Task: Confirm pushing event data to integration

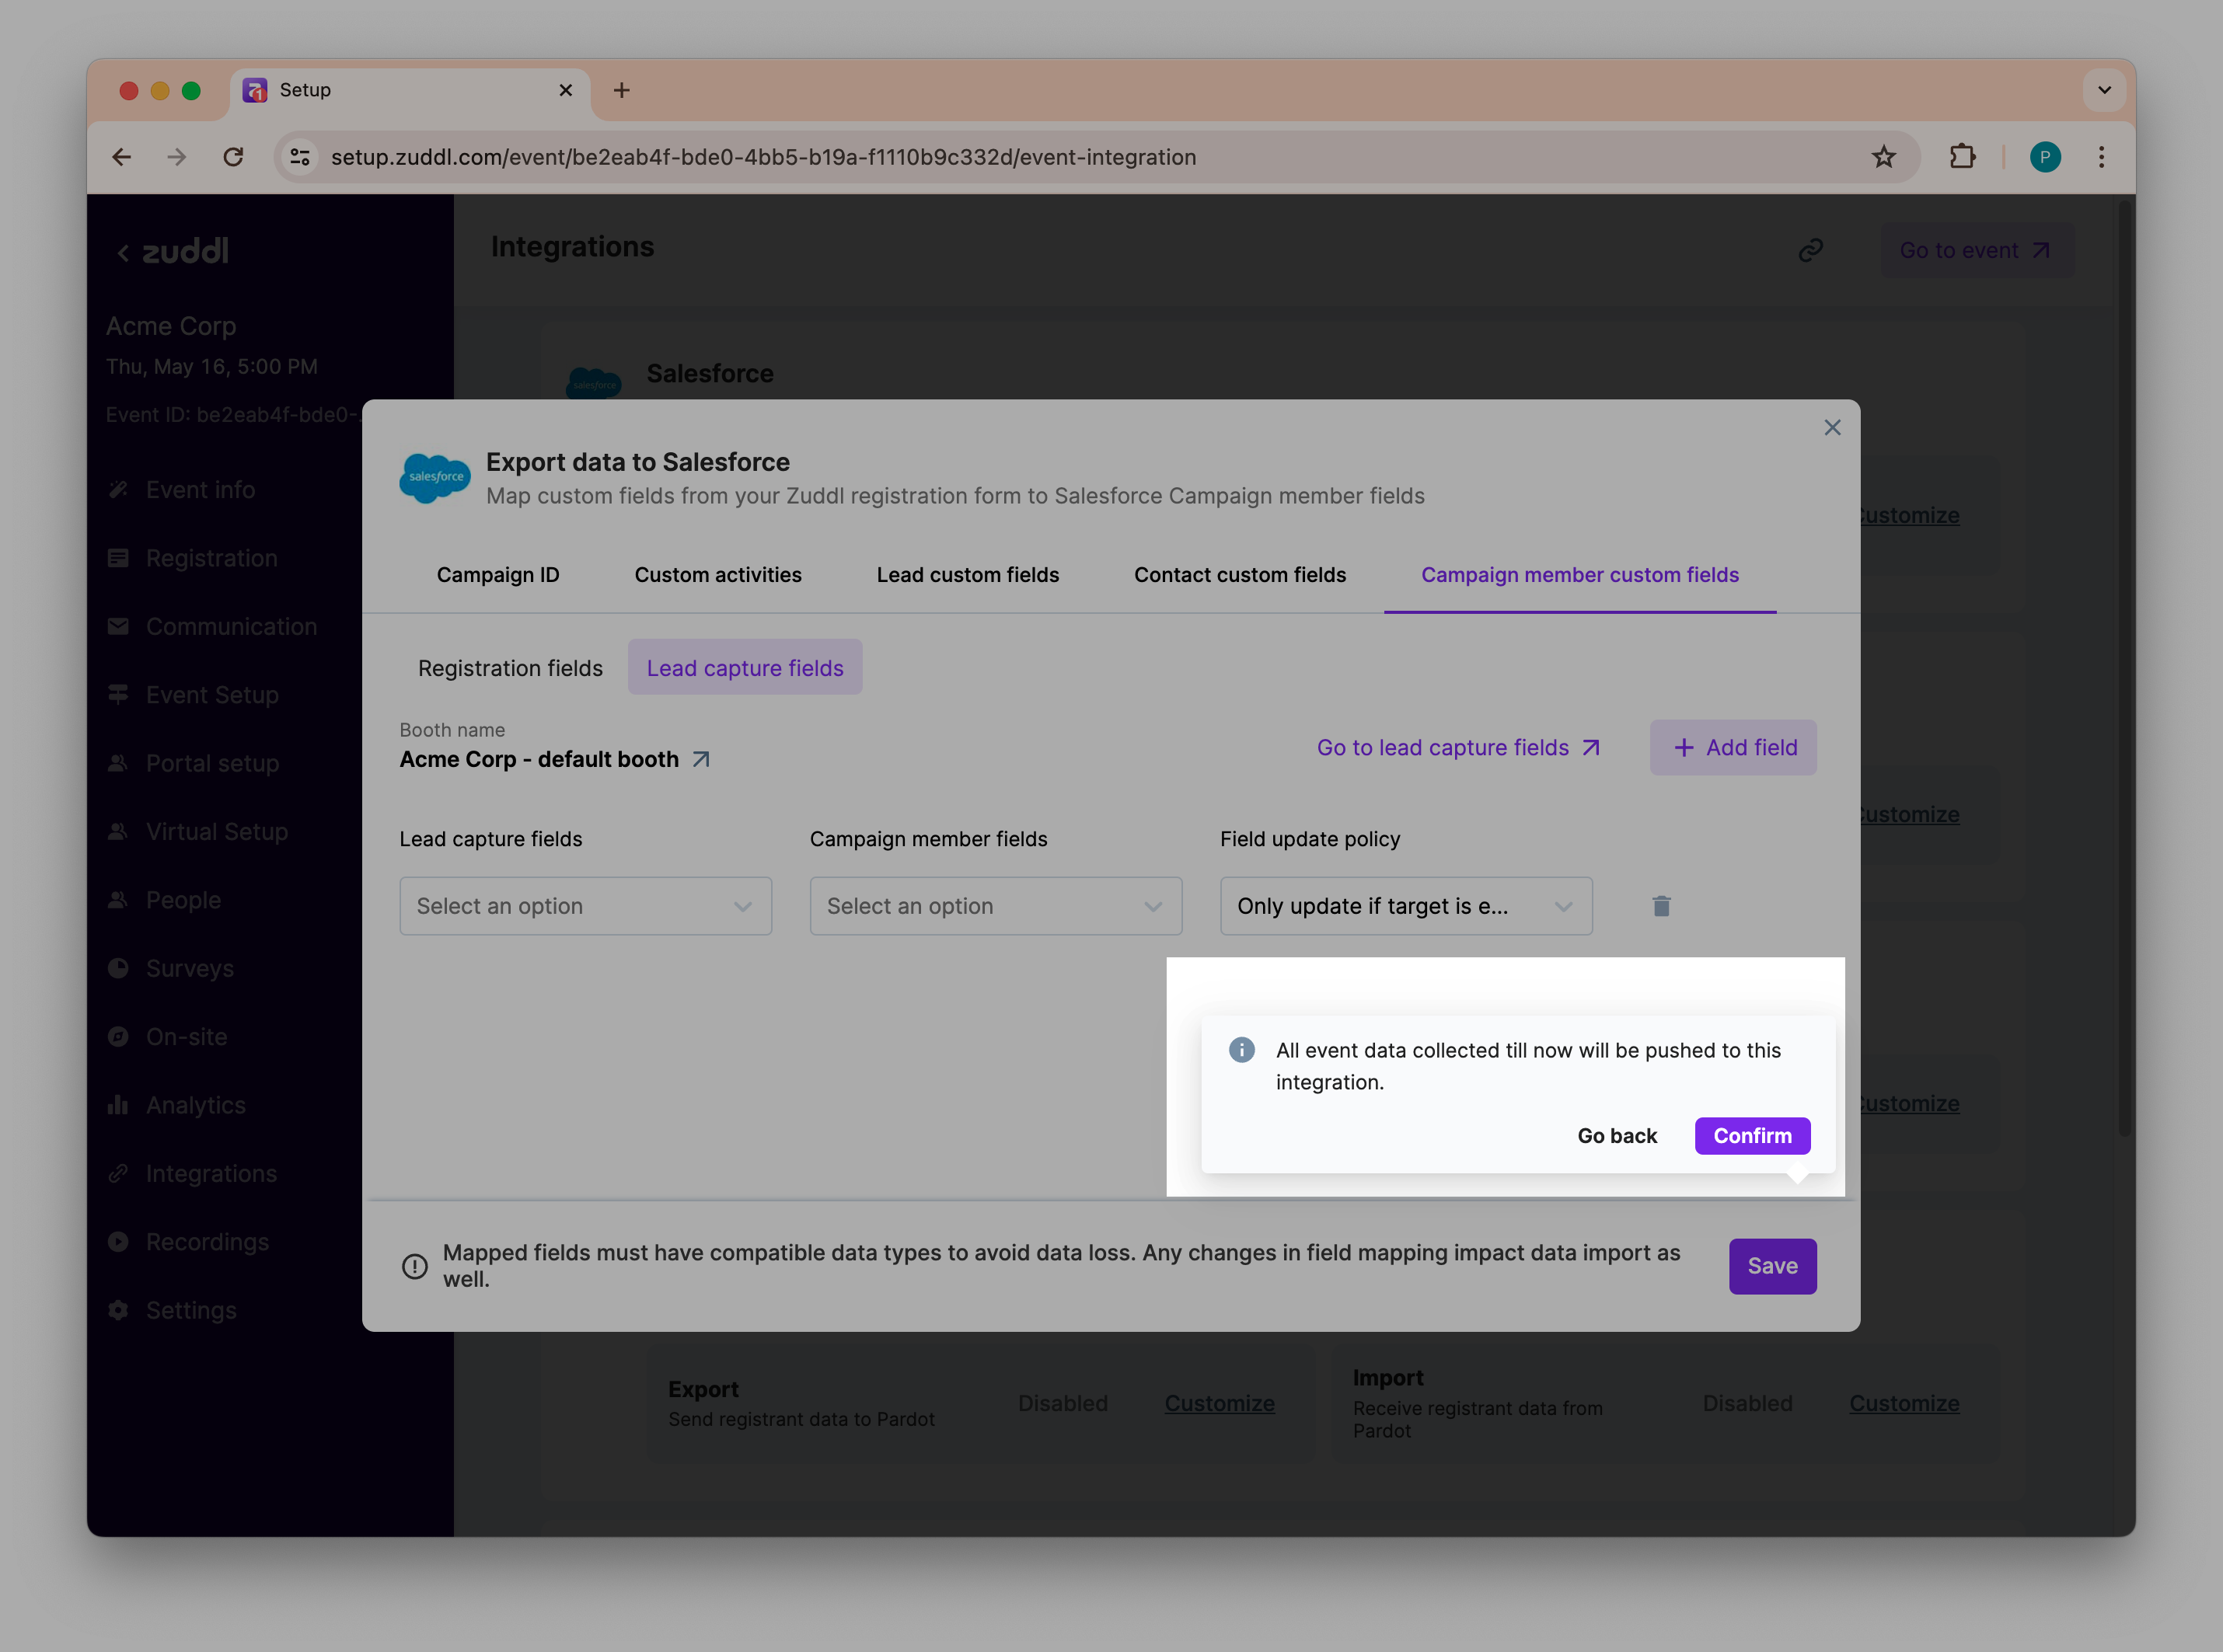Action: pyautogui.click(x=1751, y=1136)
